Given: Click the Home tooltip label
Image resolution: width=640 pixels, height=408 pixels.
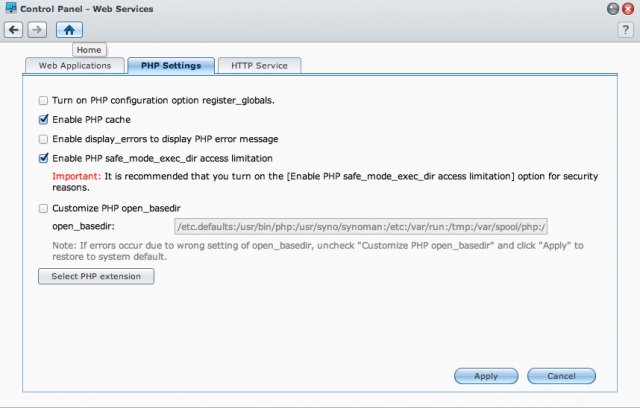Looking at the screenshot, I should tap(89, 50).
